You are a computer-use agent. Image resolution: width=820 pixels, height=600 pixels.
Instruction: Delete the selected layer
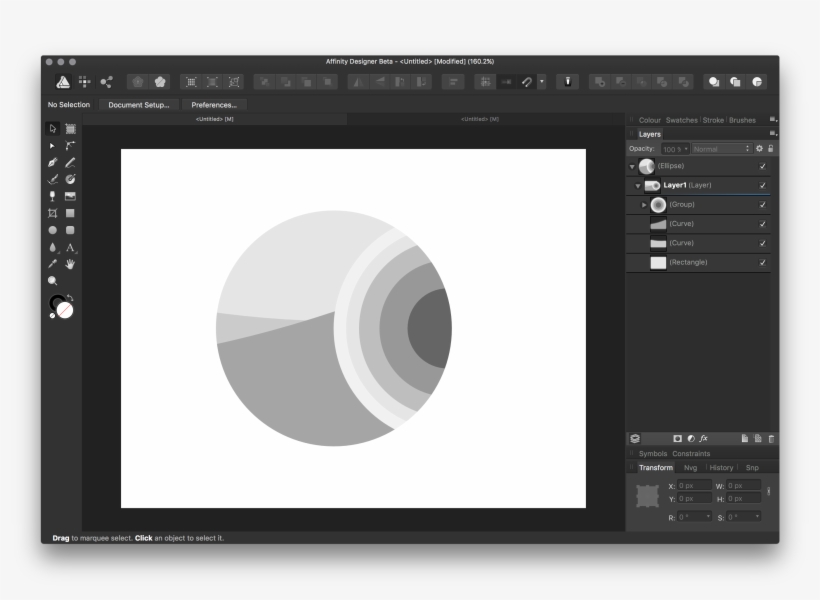pyautogui.click(x=770, y=438)
